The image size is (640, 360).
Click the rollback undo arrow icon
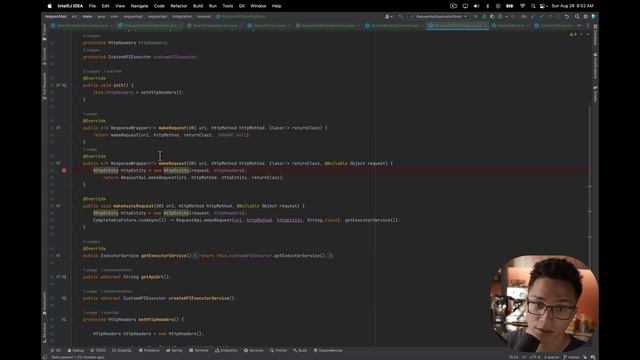click(x=567, y=17)
